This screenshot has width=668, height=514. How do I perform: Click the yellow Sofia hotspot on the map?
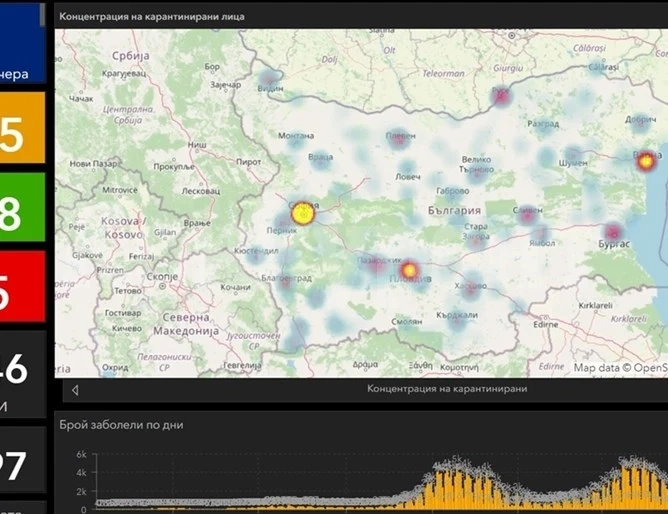pyautogui.click(x=303, y=213)
